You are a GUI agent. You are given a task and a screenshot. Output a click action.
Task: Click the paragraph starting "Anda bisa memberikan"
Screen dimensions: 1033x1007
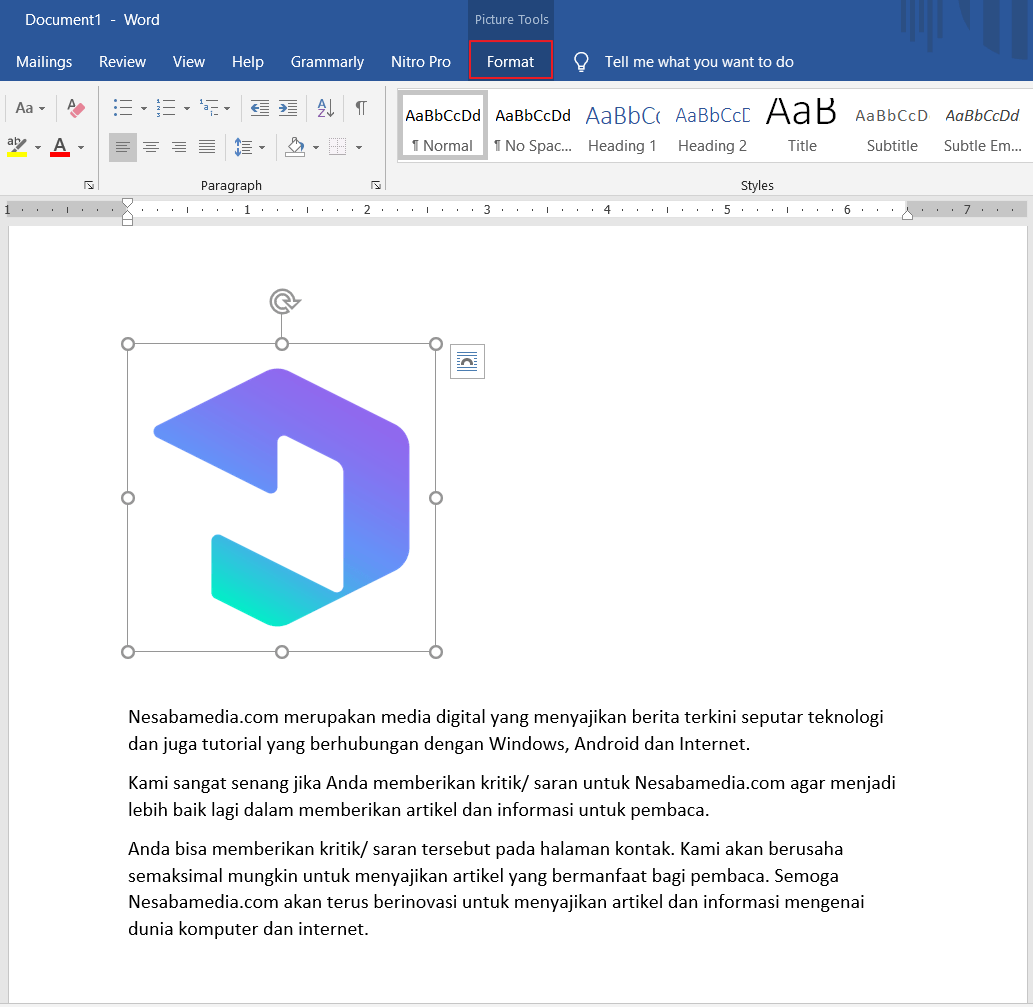496,889
